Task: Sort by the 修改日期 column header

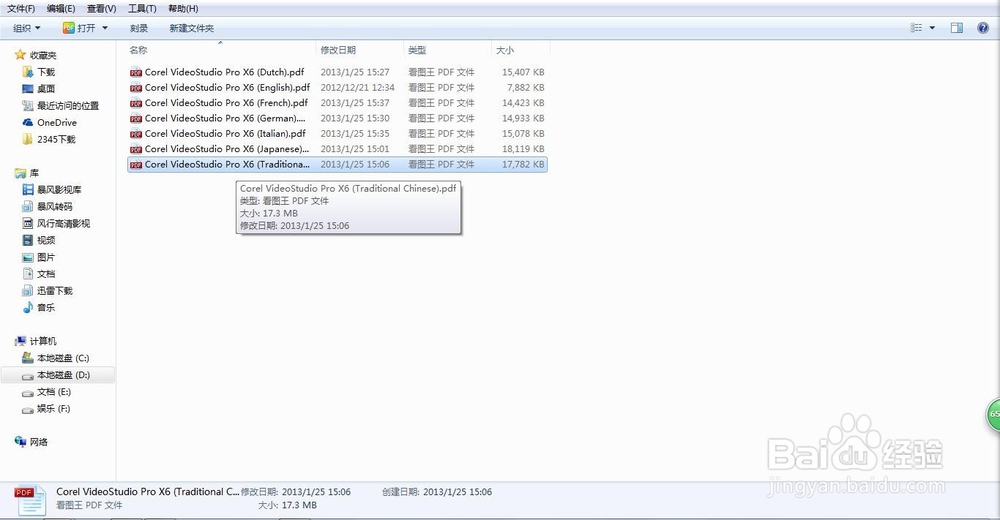Action: click(338, 50)
